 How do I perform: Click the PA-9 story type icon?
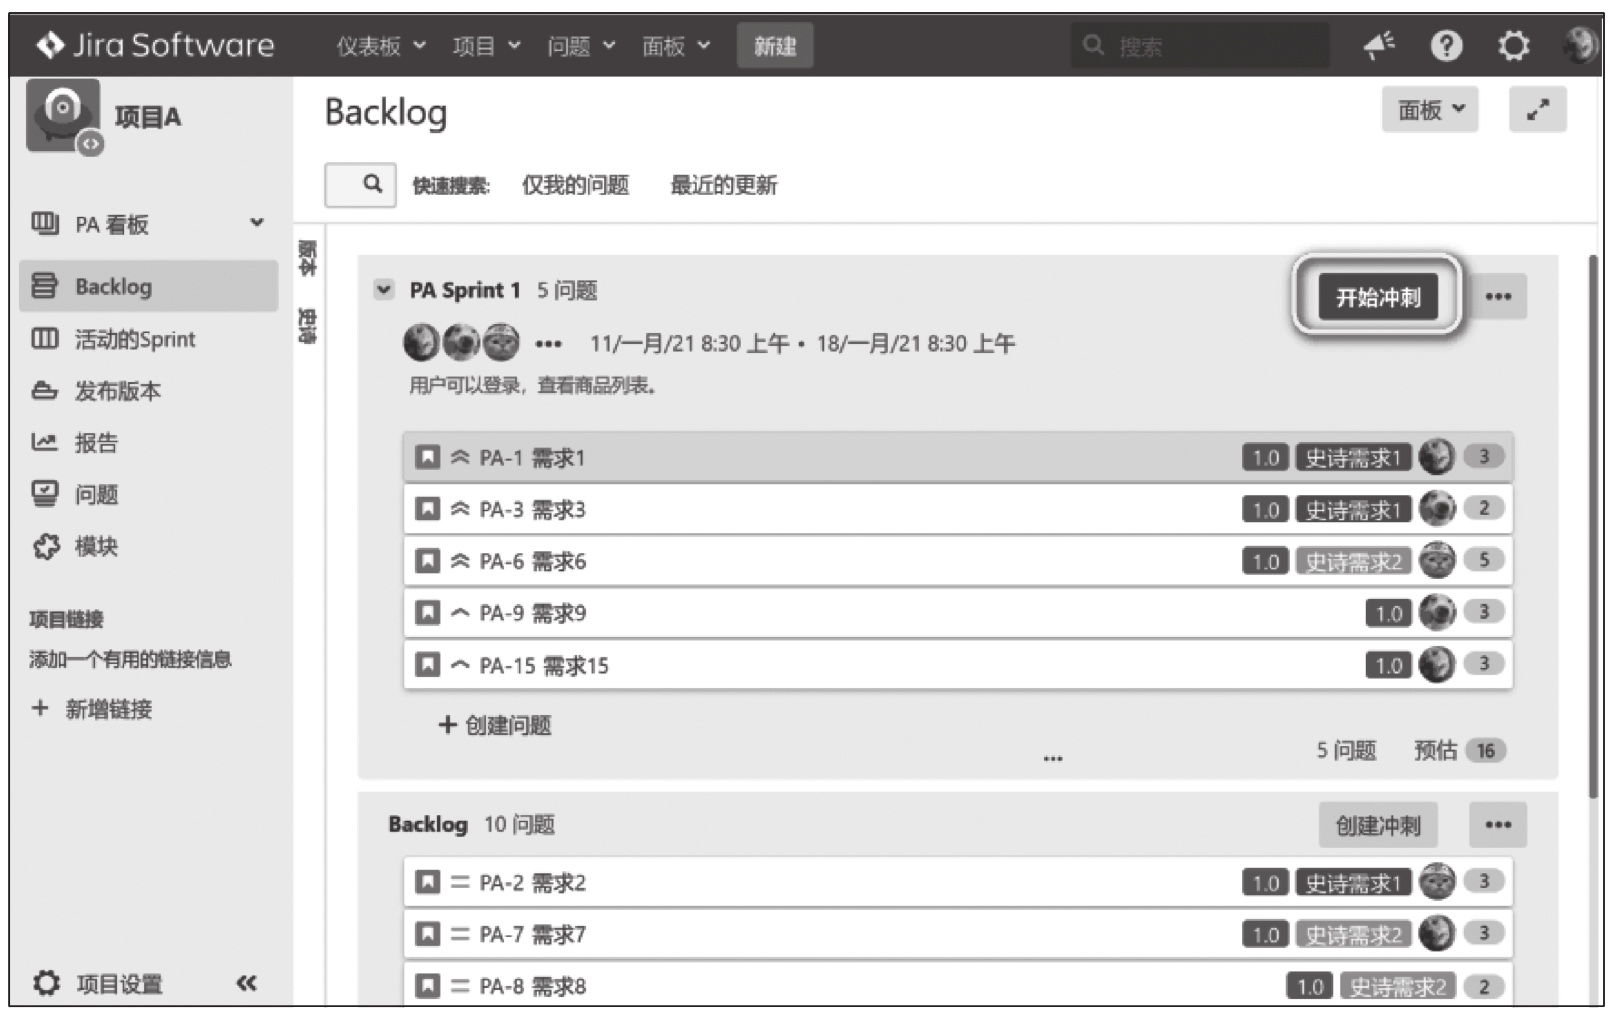(427, 613)
